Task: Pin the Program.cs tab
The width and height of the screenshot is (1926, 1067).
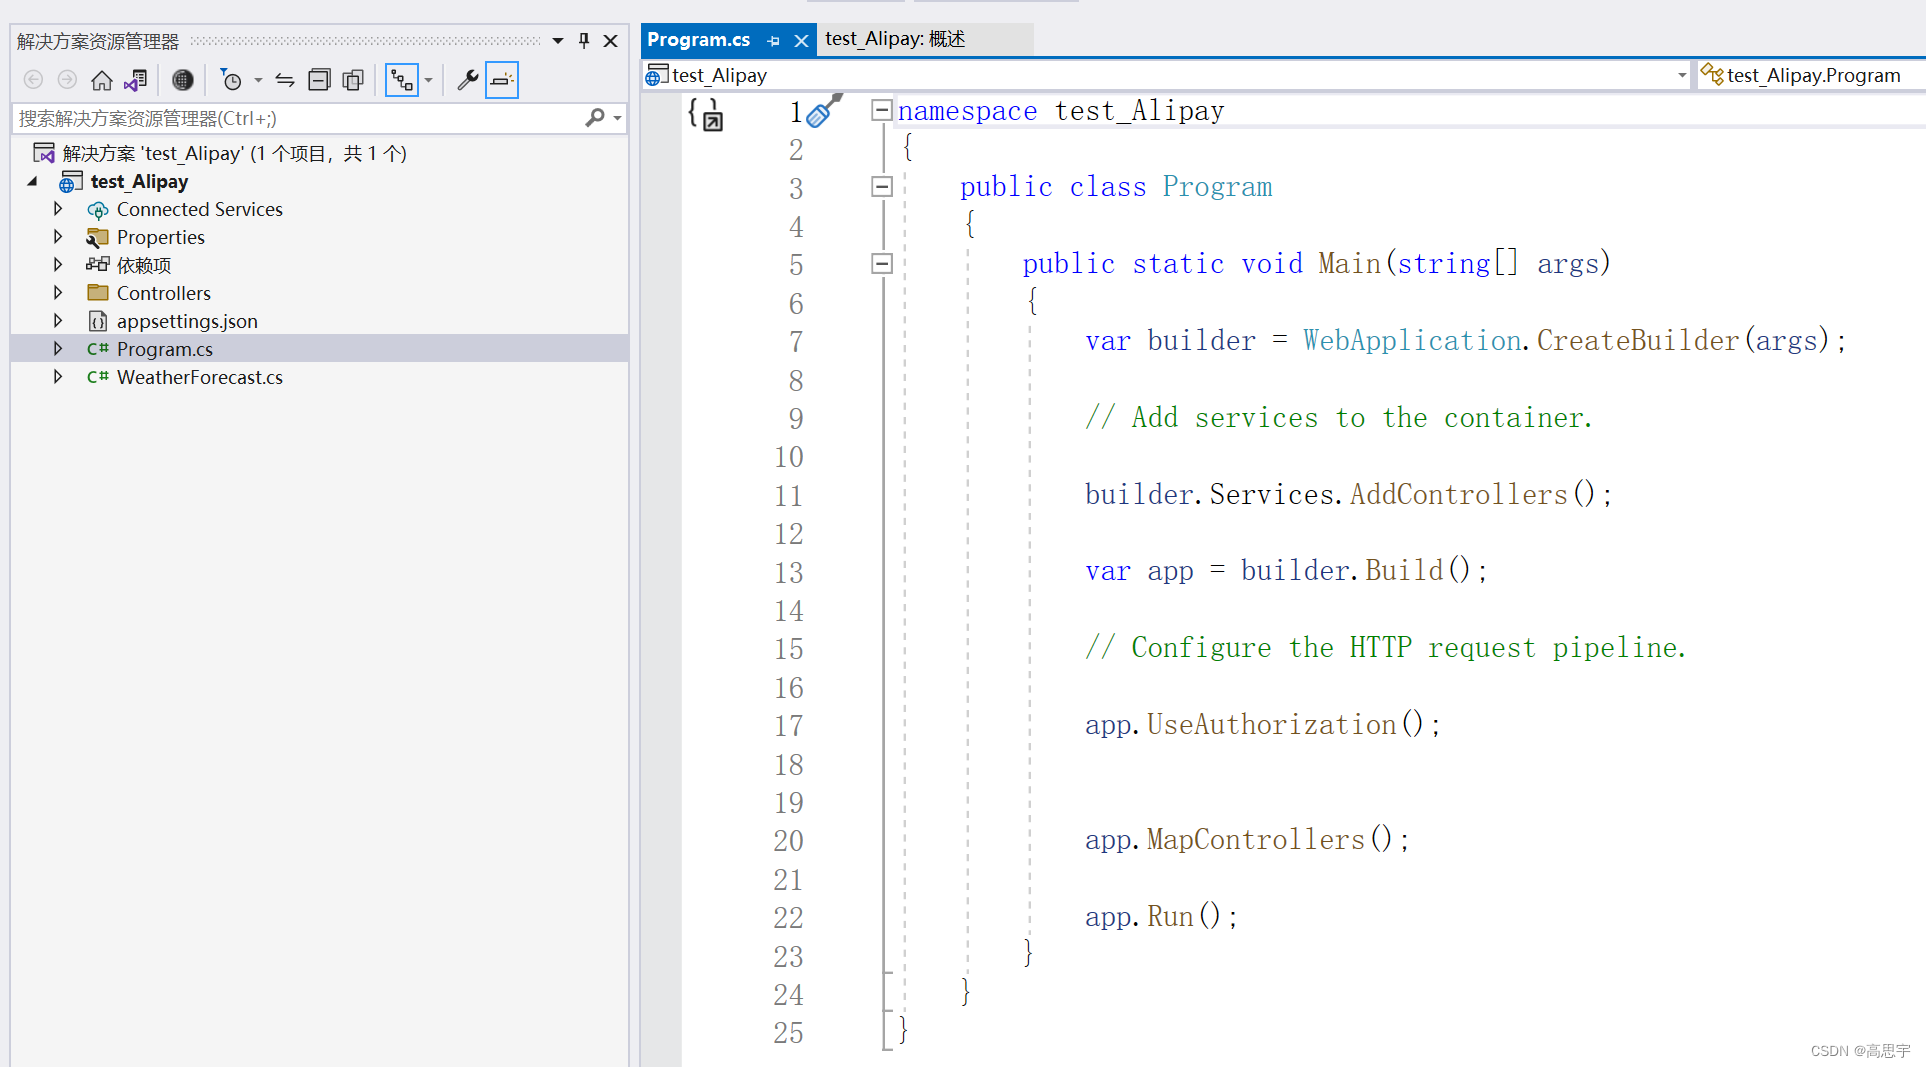Action: pyautogui.click(x=773, y=41)
